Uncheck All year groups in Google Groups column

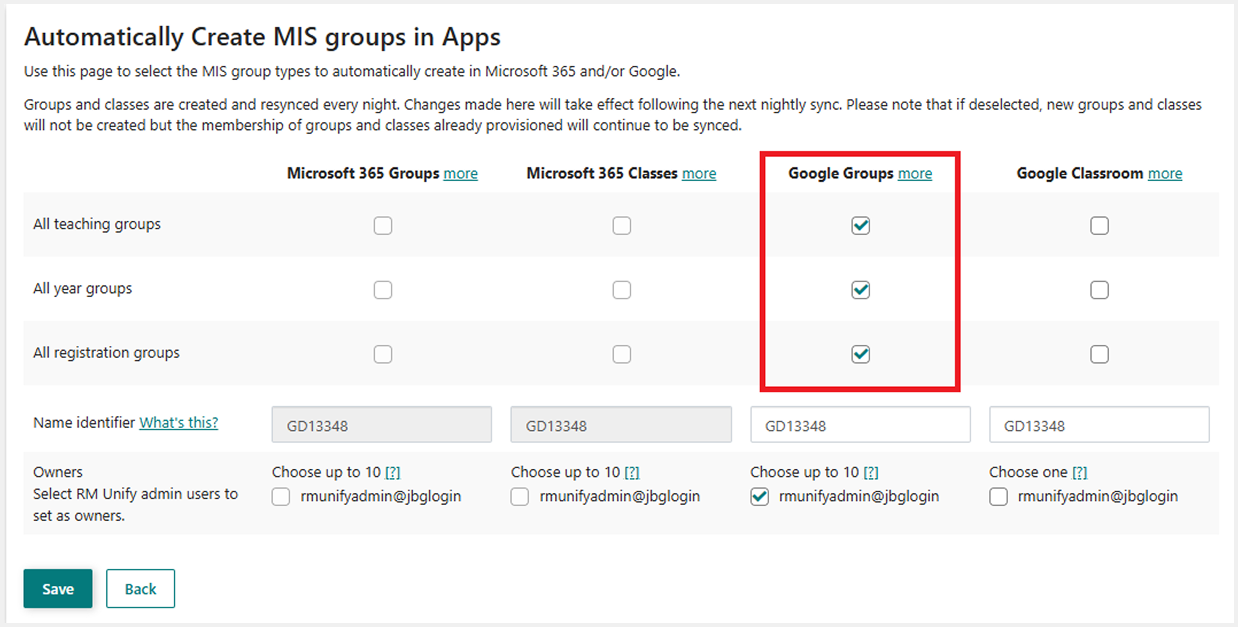[861, 289]
